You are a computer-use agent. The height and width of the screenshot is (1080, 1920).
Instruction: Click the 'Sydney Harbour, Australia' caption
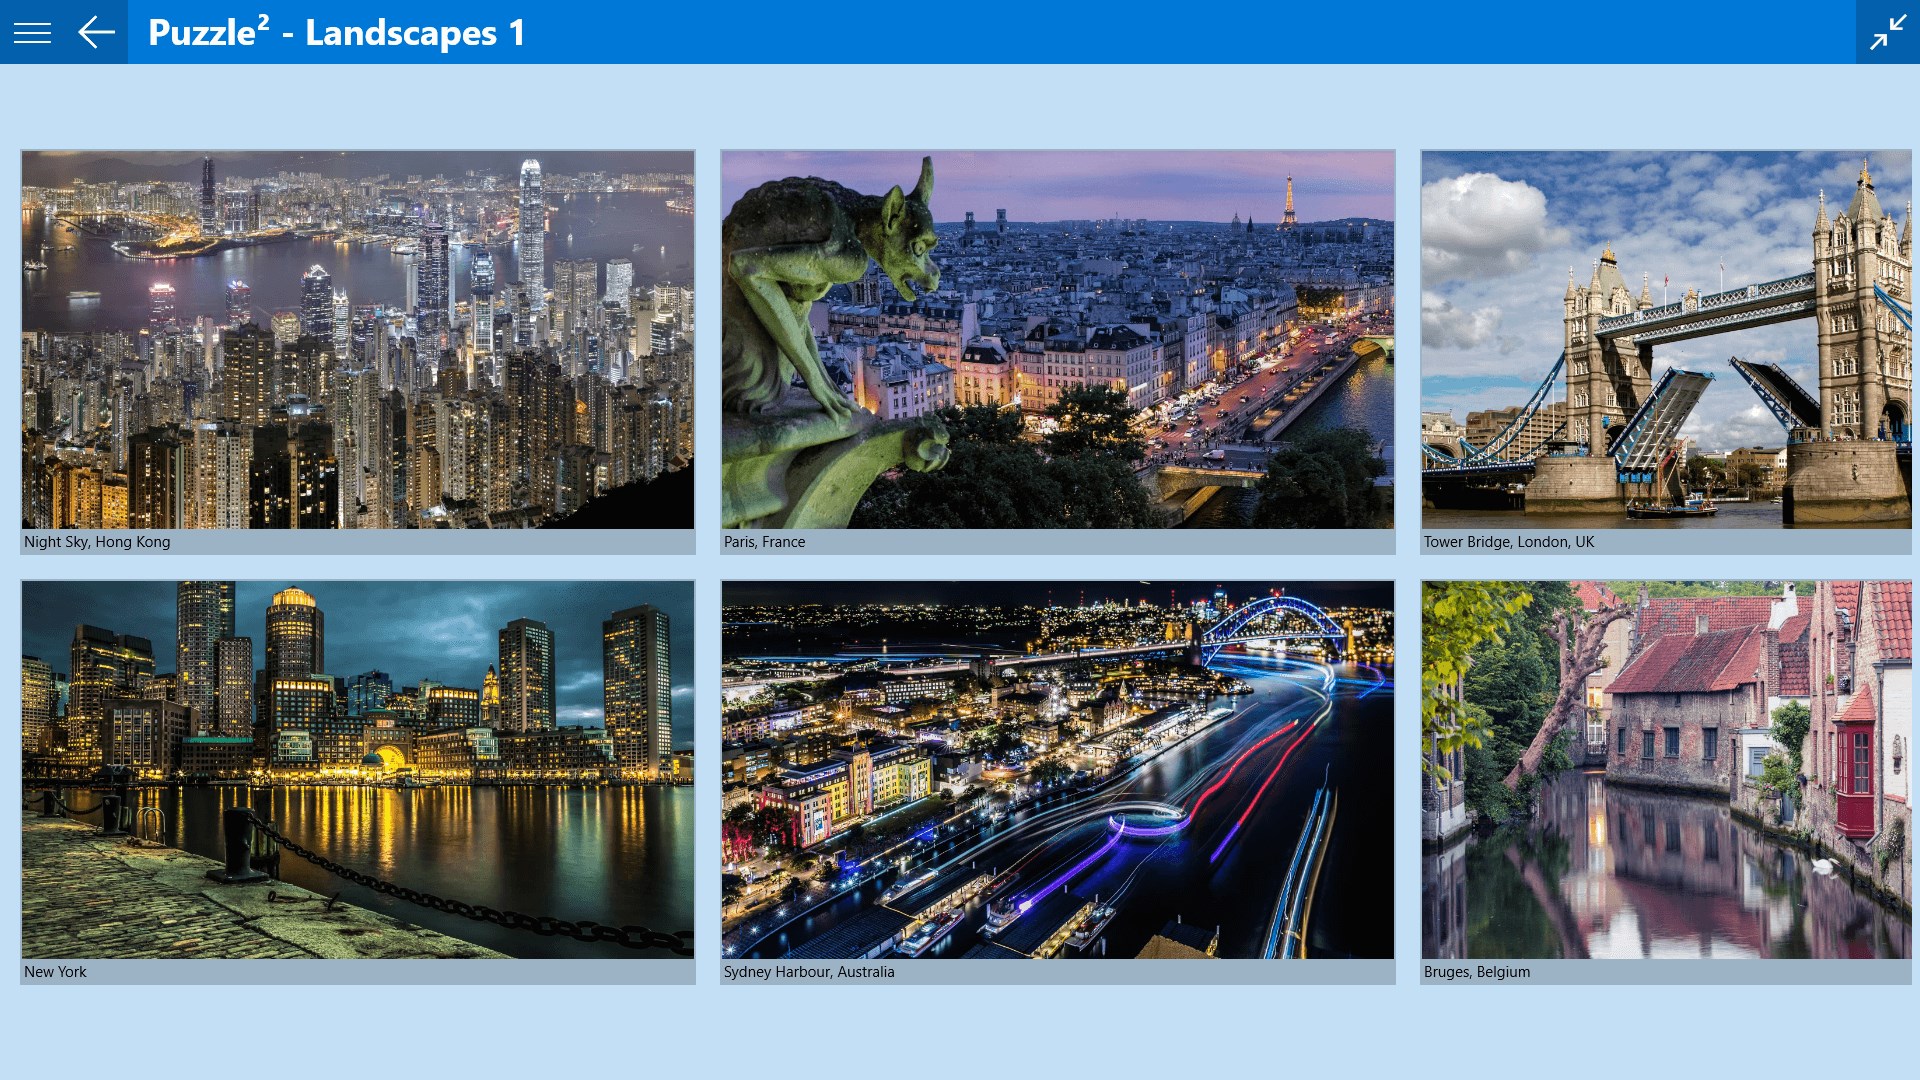(x=808, y=972)
